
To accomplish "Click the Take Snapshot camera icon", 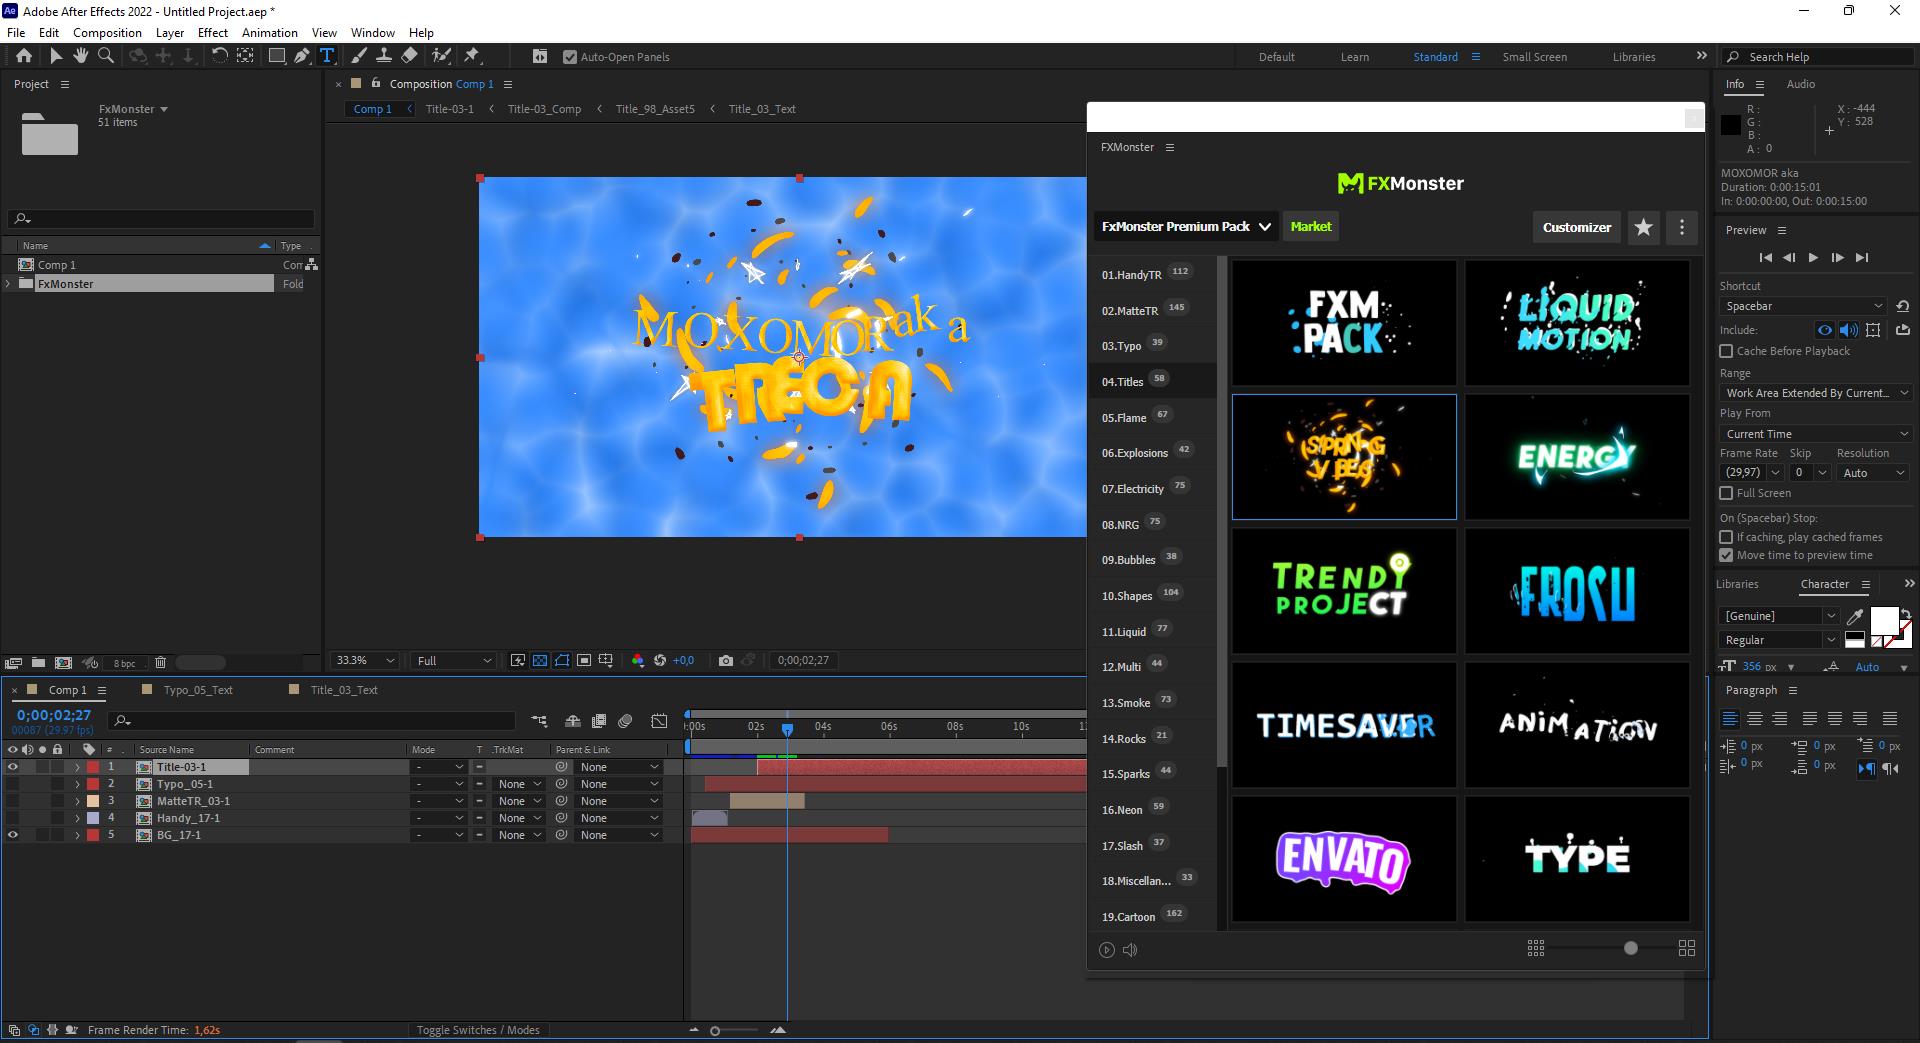I will [726, 660].
